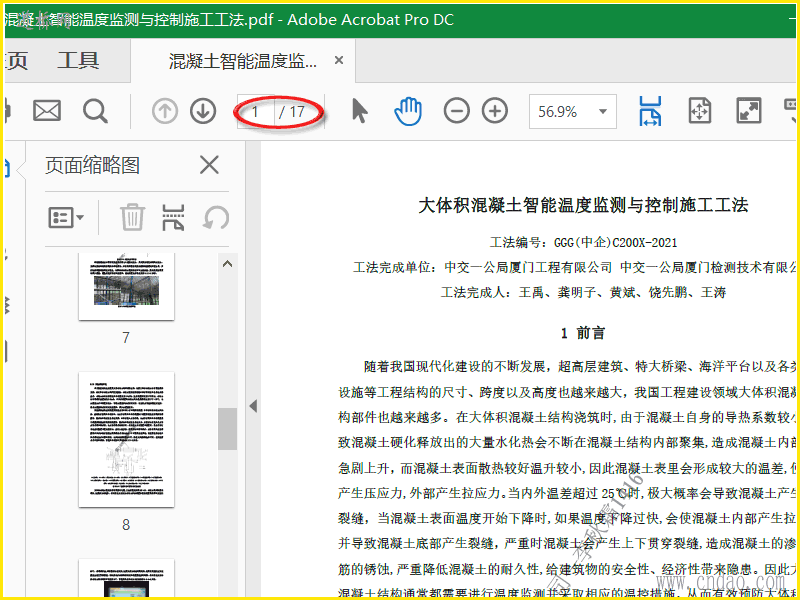Viewport: 800px width, 600px height.
Task: Click the fit full page icon
Action: 699,111
